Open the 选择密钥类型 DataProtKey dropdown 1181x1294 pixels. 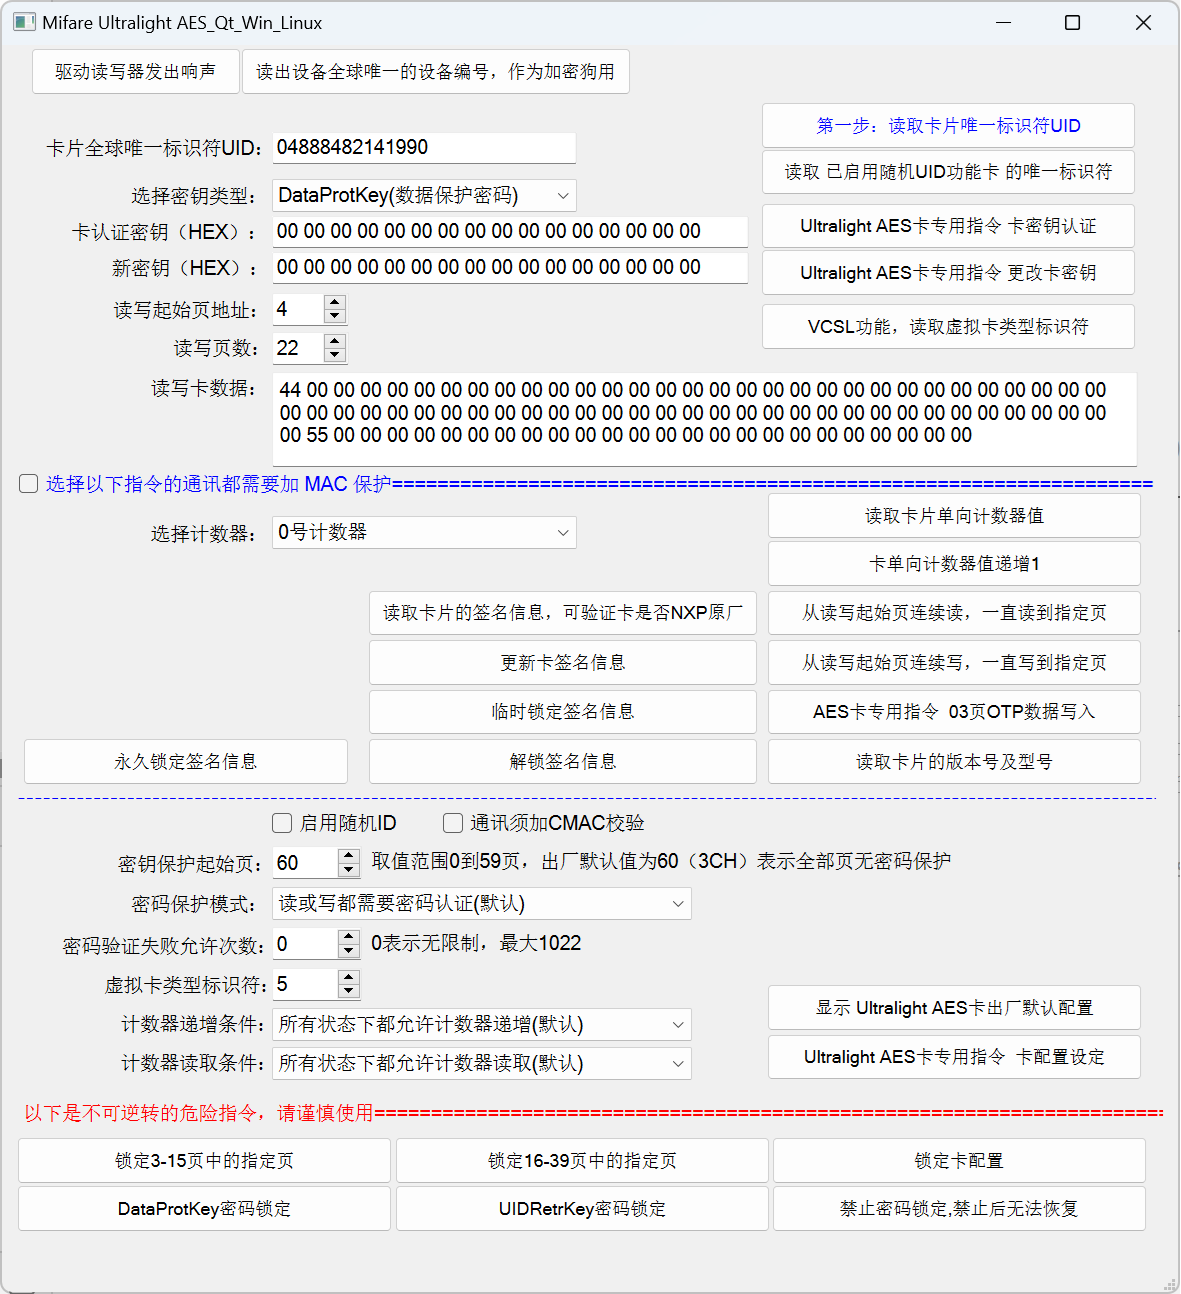(x=424, y=196)
